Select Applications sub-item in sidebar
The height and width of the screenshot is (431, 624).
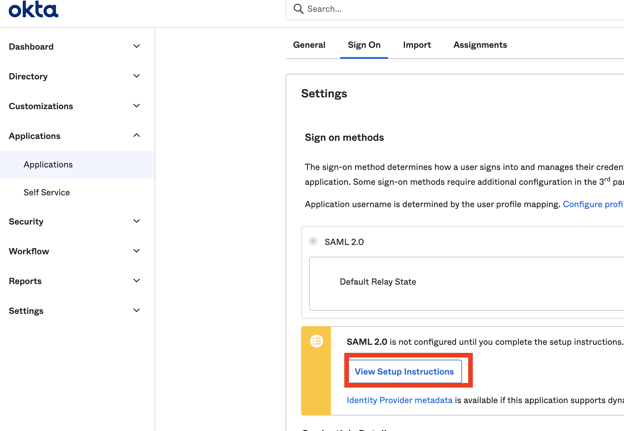pos(77,164)
